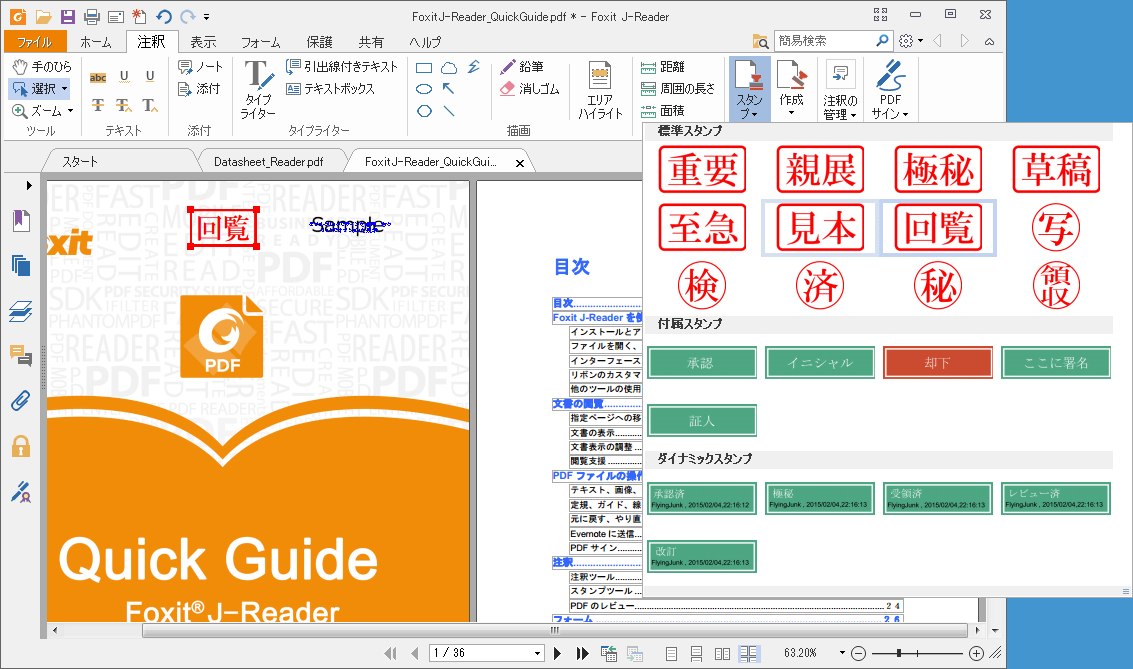Viewport: 1133px width, 669px height.
Task: Switch to the Datasheet_Reader.pdf document tab
Action: pyautogui.click(x=269, y=162)
